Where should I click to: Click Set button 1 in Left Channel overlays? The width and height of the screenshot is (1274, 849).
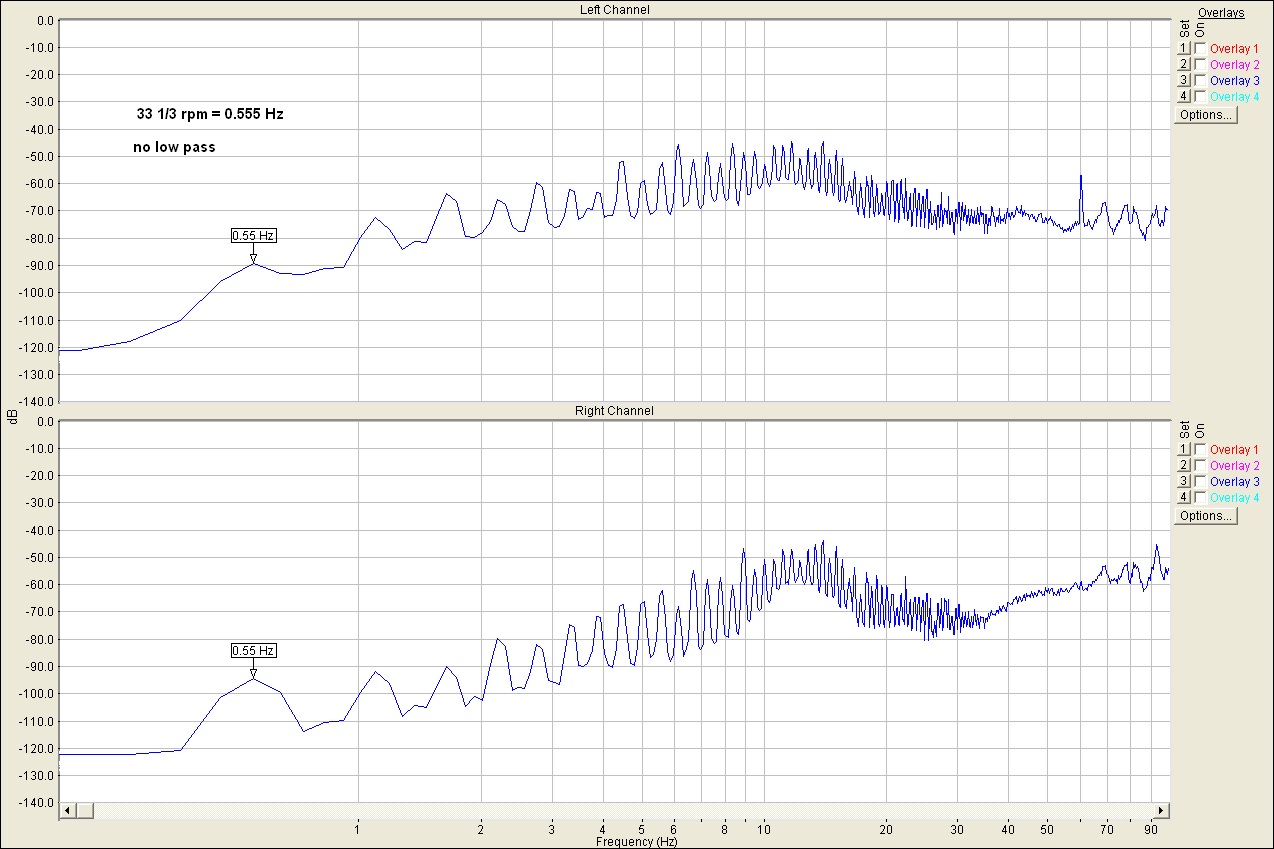point(1184,48)
